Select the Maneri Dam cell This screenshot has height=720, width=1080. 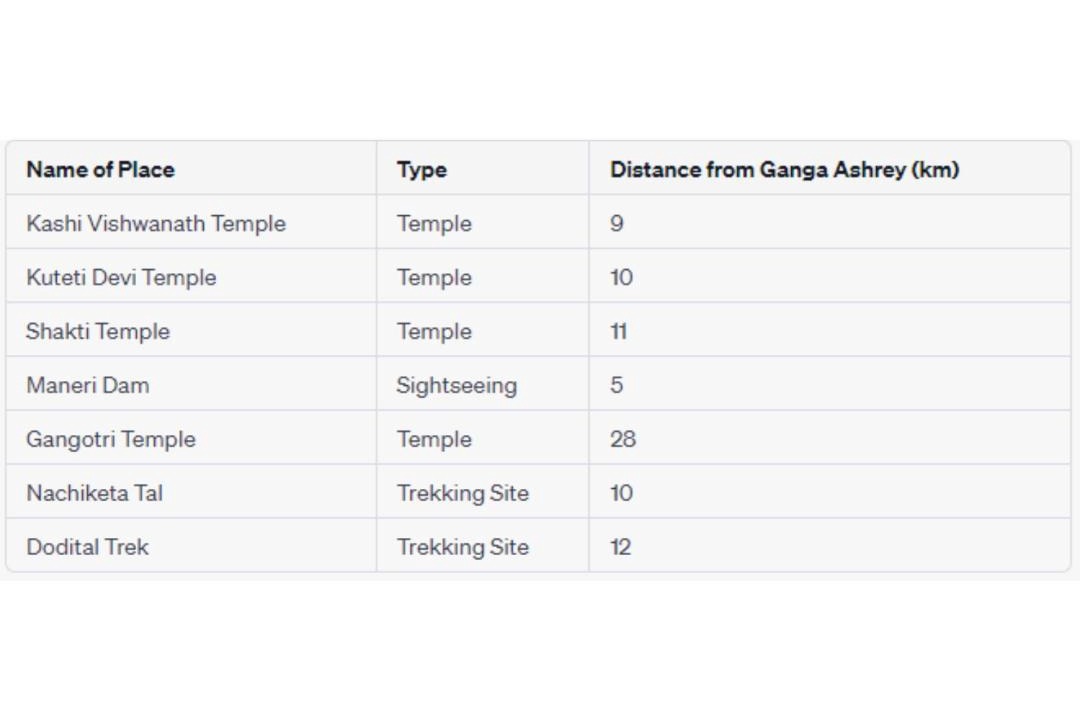click(88, 386)
